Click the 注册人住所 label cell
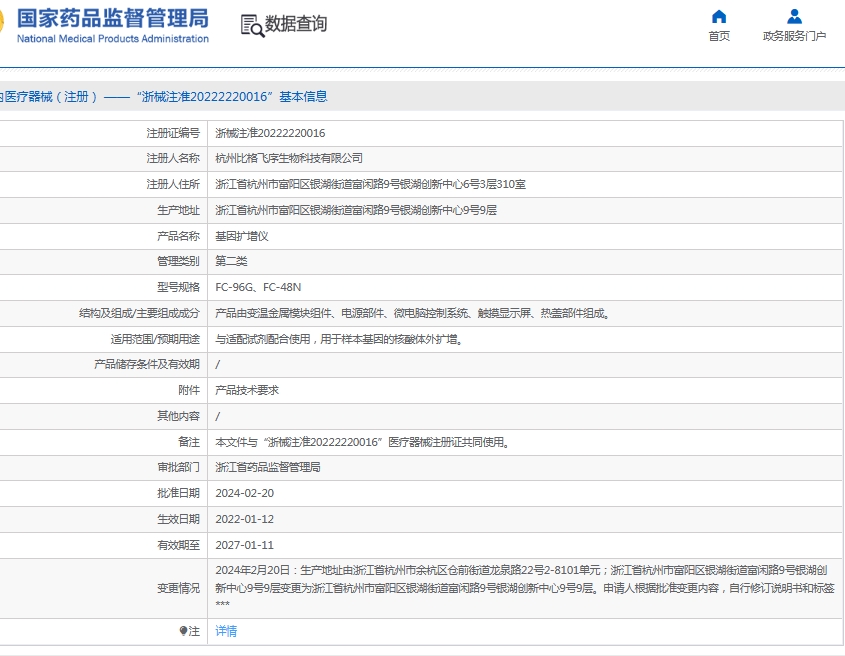Viewport: 845px width, 656px height. pos(173,184)
